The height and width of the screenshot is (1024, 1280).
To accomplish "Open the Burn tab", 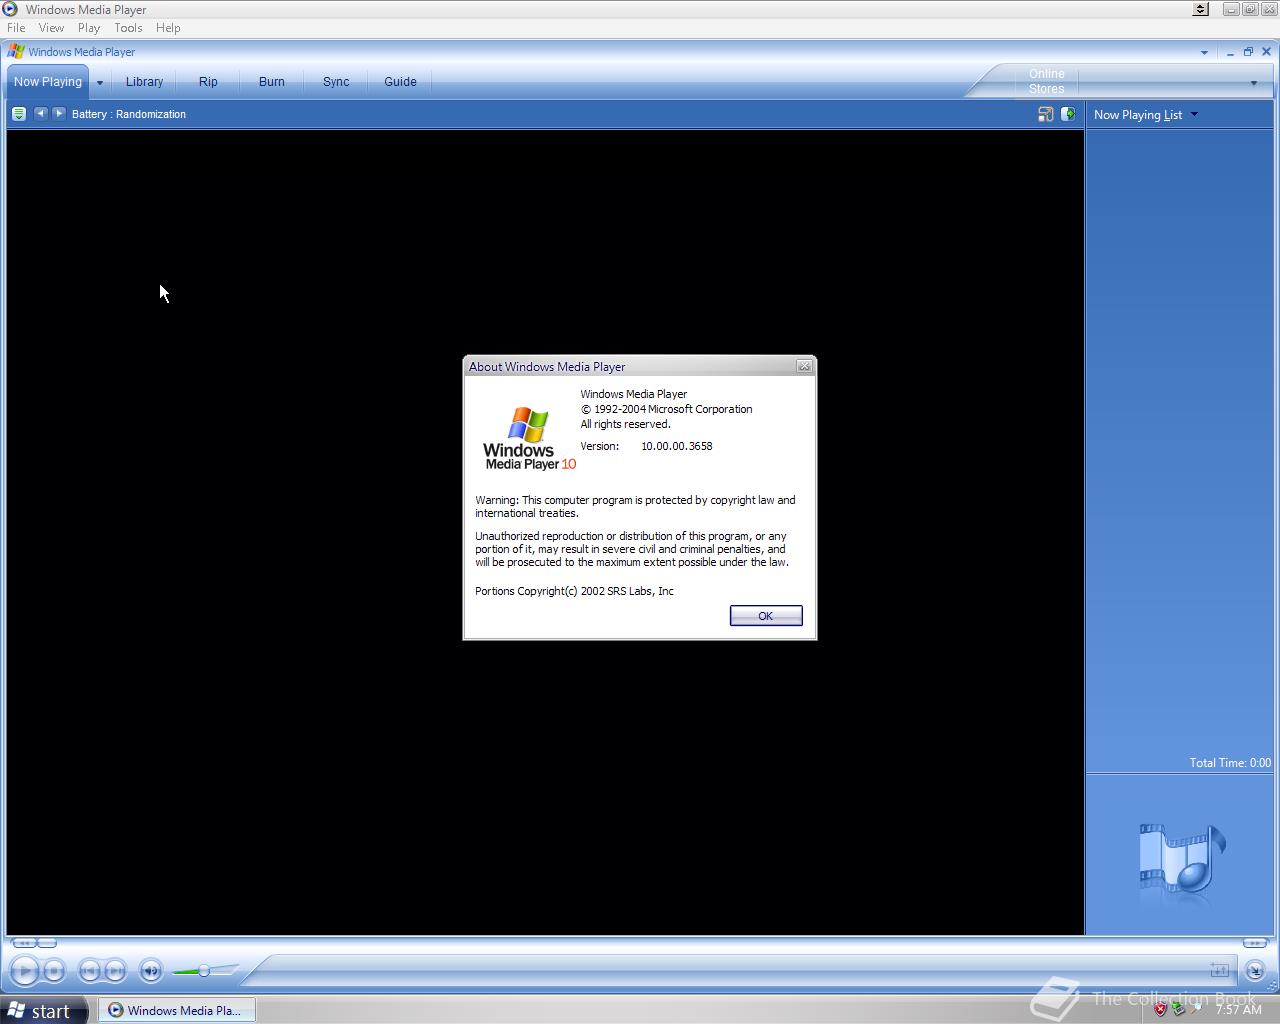I will (272, 82).
